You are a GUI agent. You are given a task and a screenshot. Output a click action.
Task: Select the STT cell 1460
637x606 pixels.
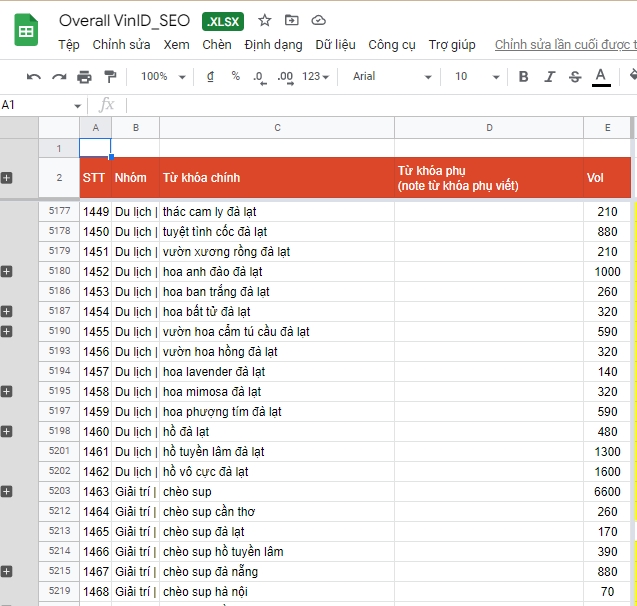pyautogui.click(x=95, y=432)
